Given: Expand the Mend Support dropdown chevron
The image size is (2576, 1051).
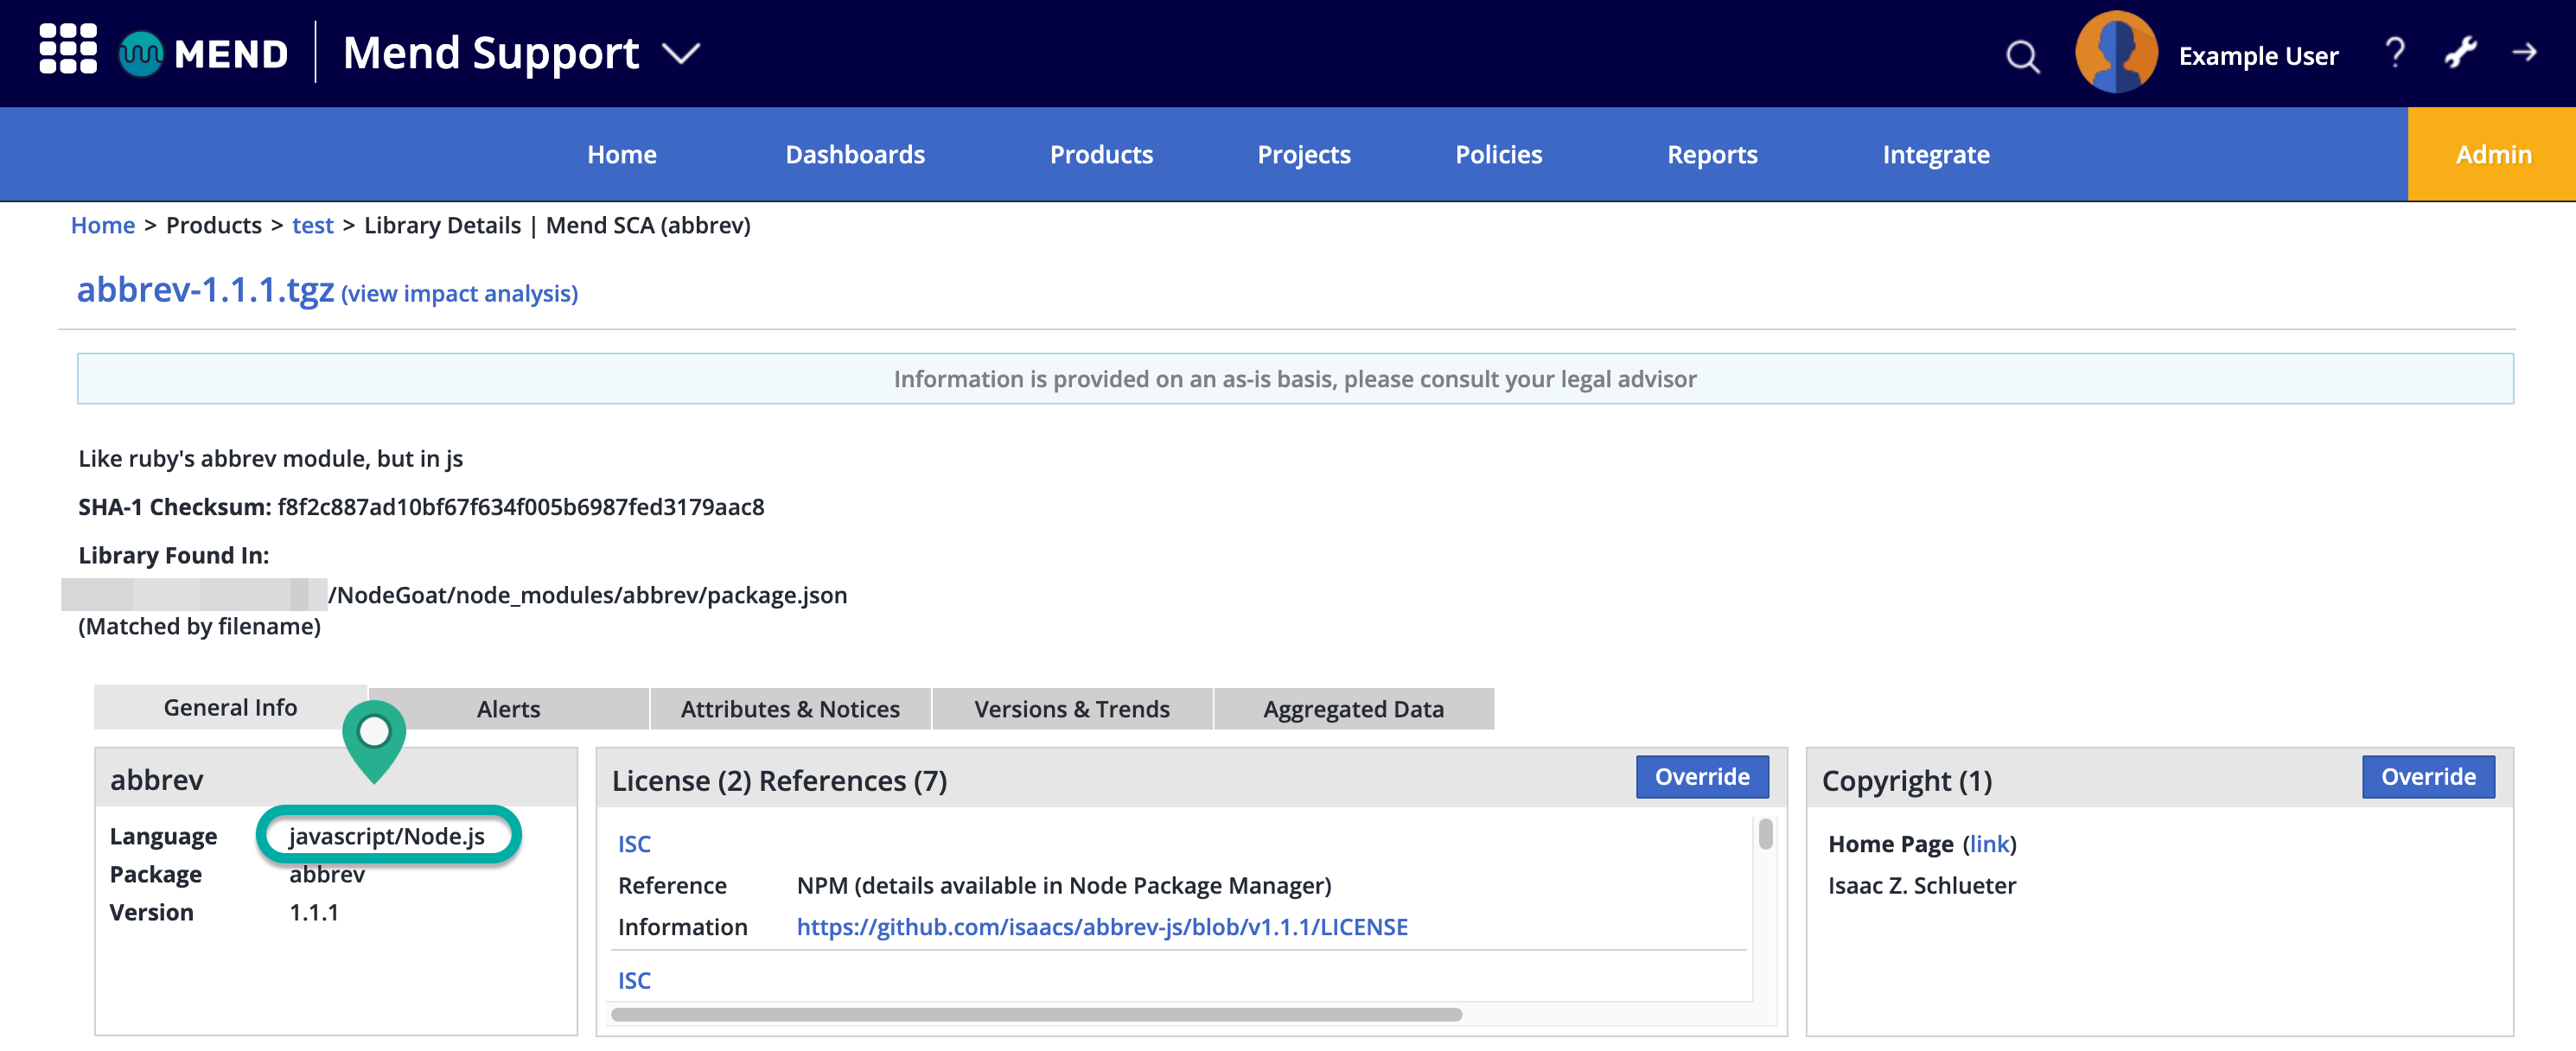Looking at the screenshot, I should [x=681, y=53].
